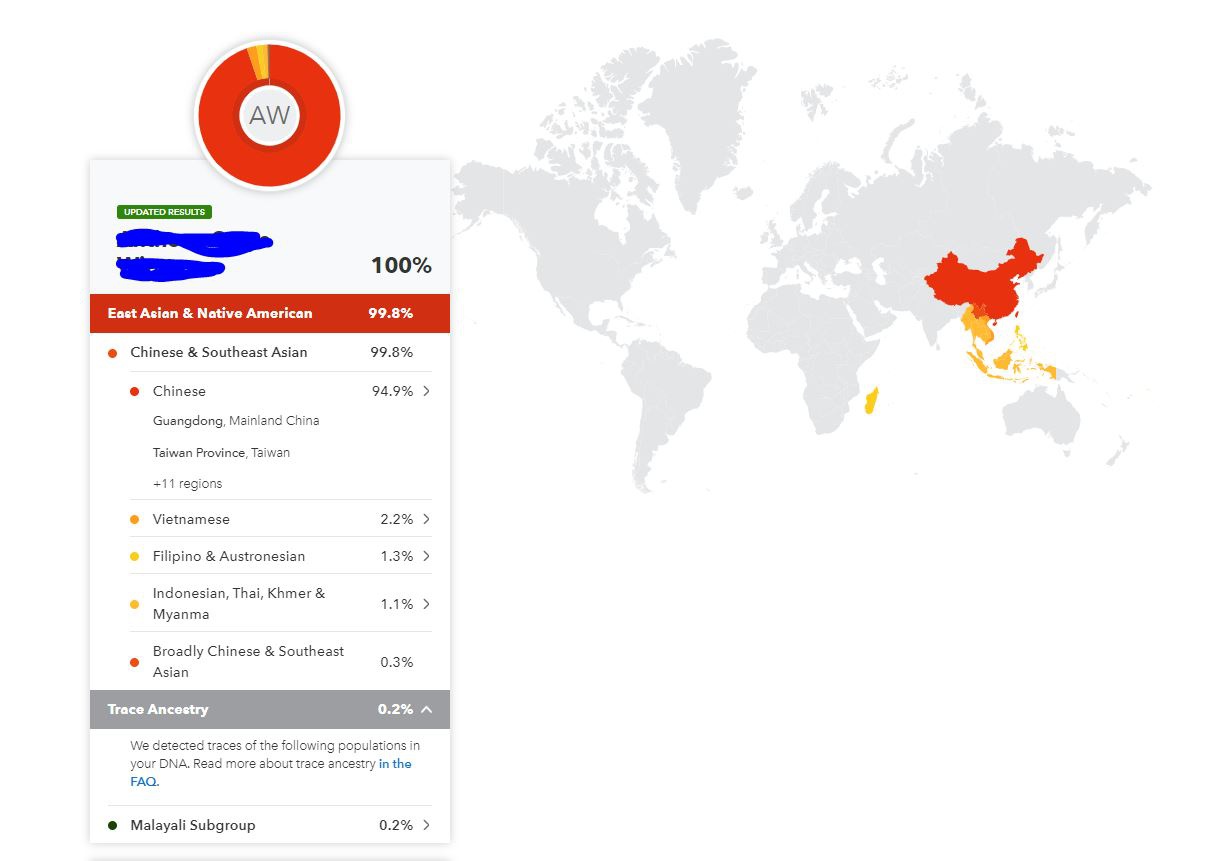Open Filipino & Austronesian details chevron
Screen dimensions: 1215x861
427,556
